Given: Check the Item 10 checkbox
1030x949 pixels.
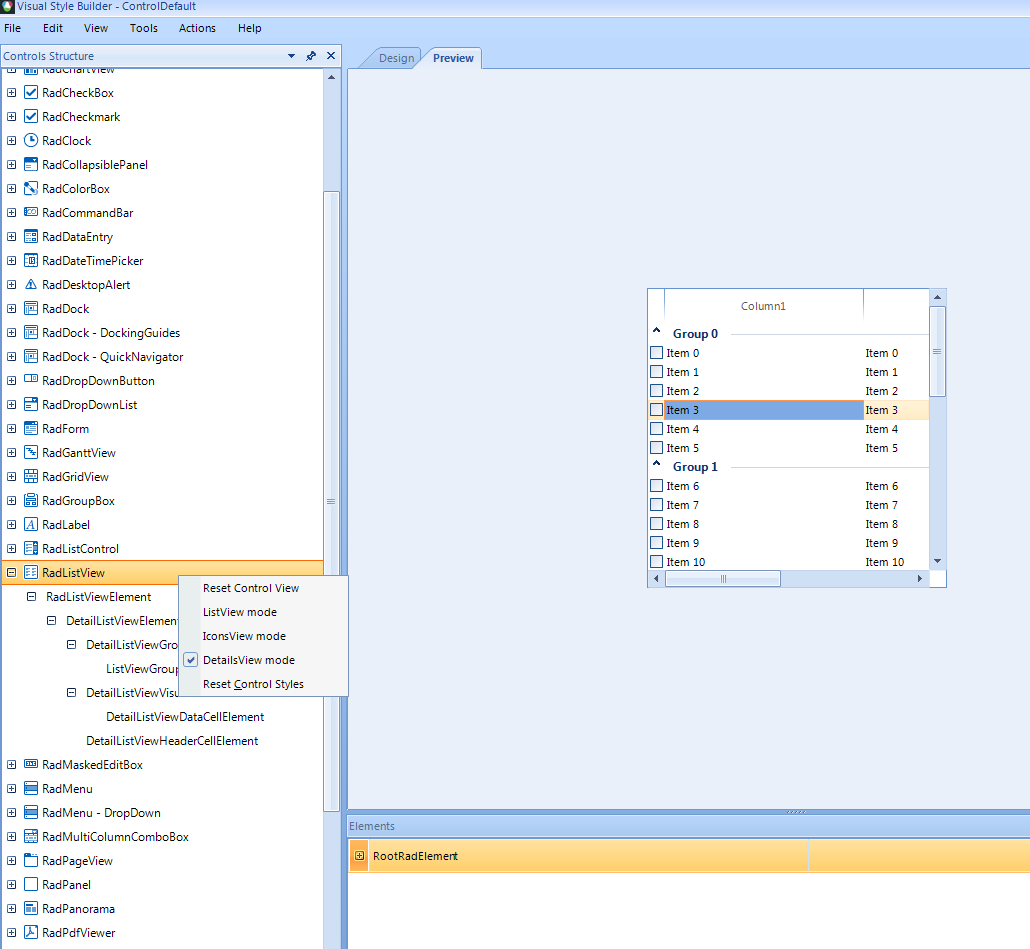Looking at the screenshot, I should [x=656, y=562].
